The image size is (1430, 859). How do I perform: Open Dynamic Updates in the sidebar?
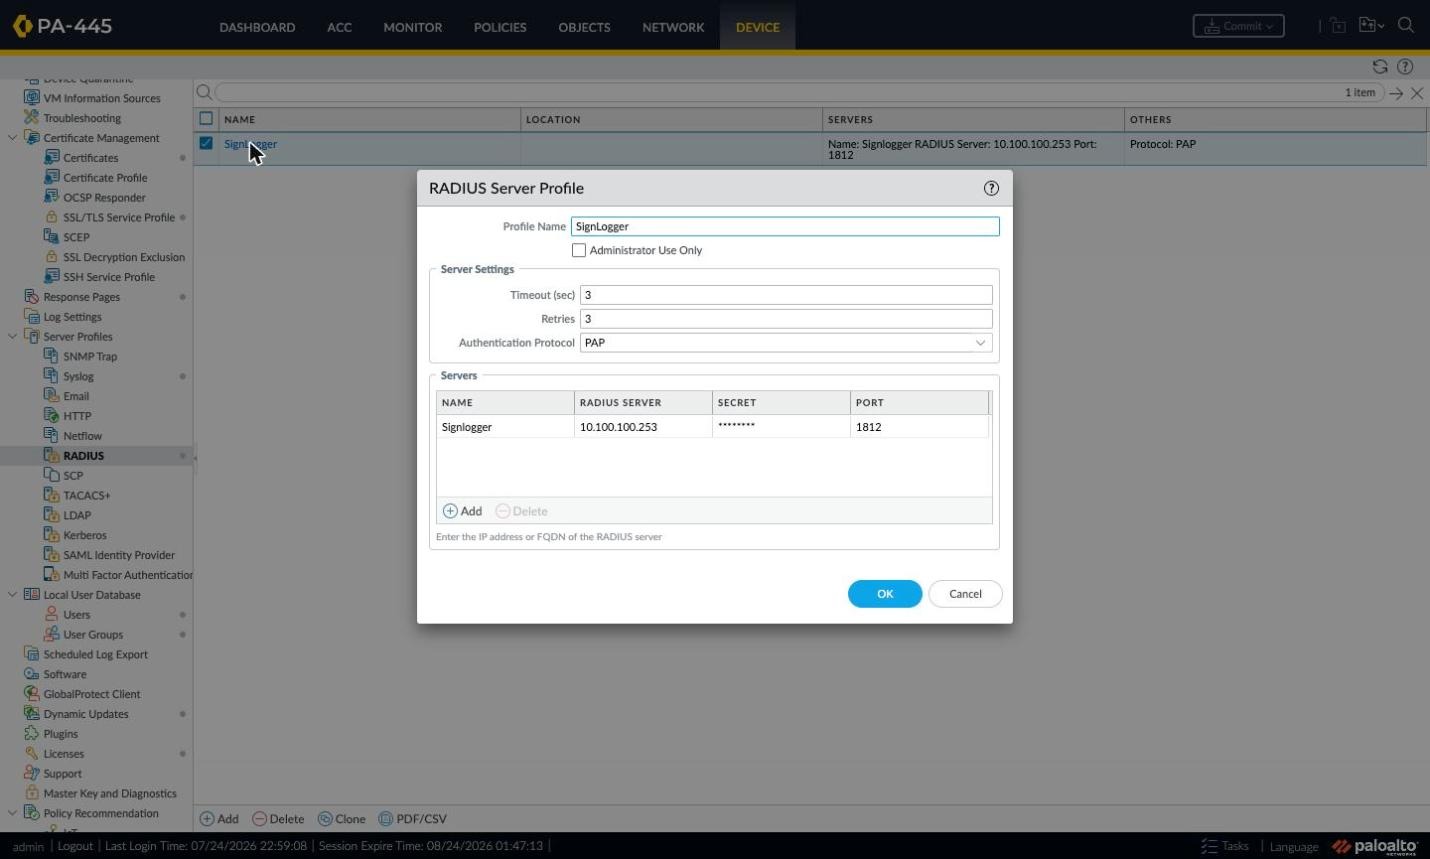86,714
